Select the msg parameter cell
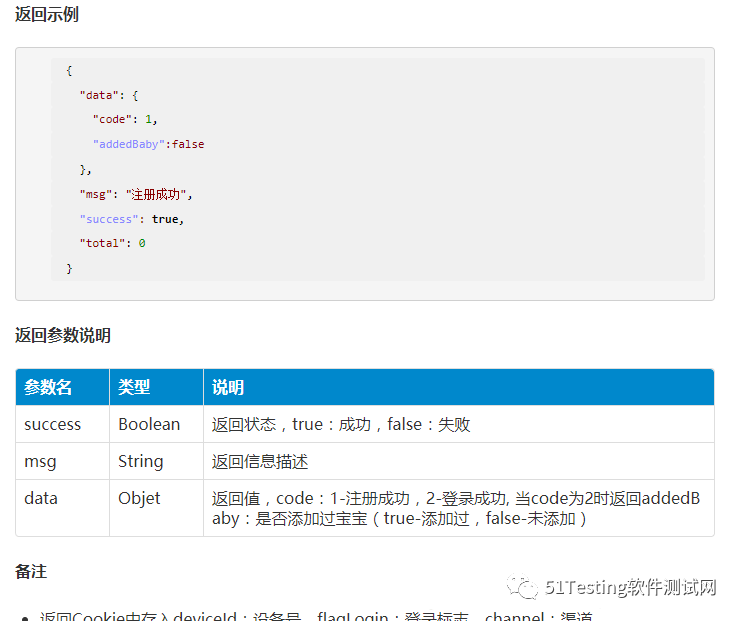The height and width of the screenshot is (621, 740). (x=62, y=461)
